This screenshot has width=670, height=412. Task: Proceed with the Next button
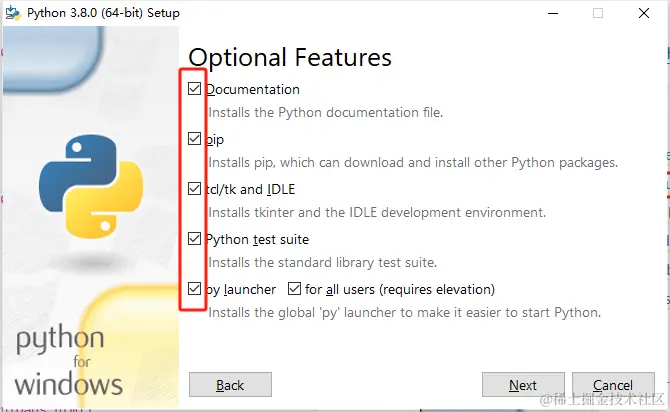click(x=523, y=385)
